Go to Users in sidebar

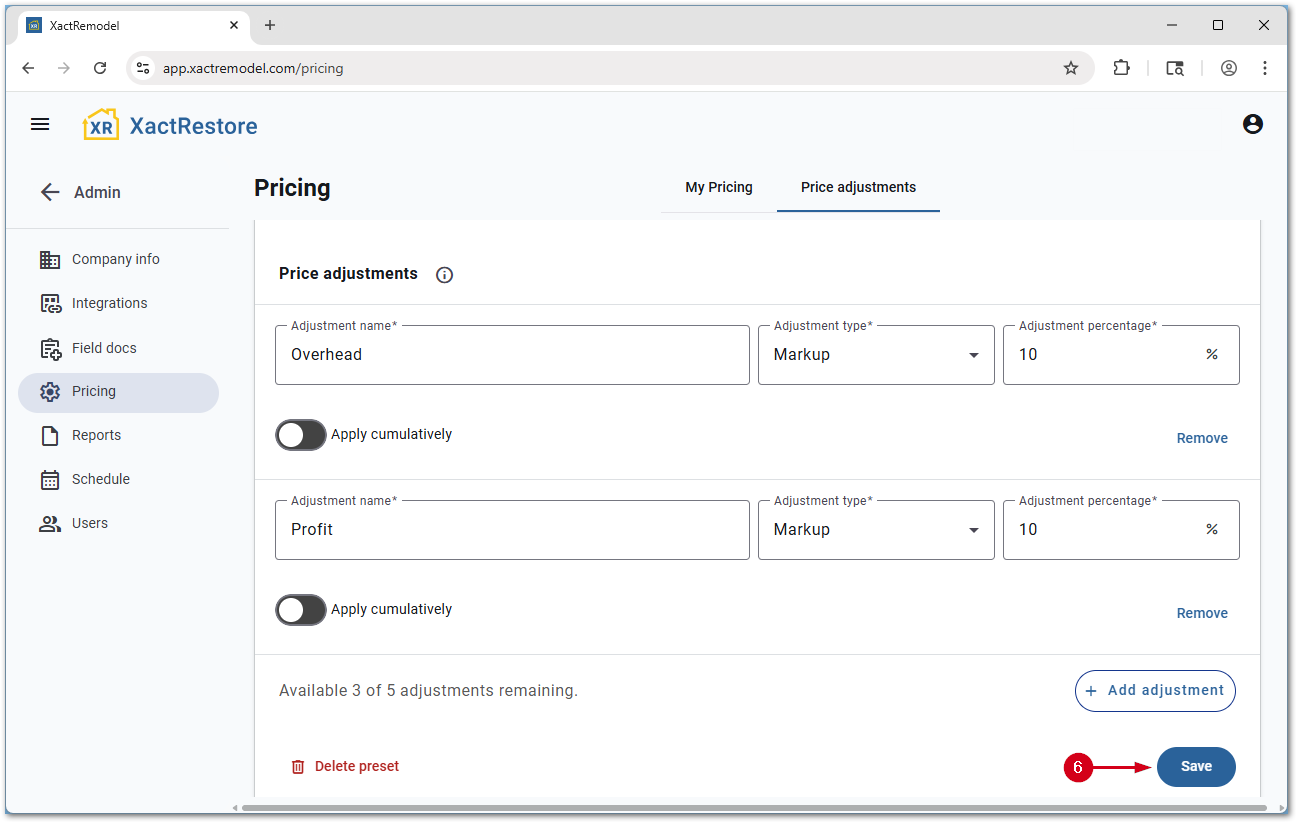click(x=89, y=523)
